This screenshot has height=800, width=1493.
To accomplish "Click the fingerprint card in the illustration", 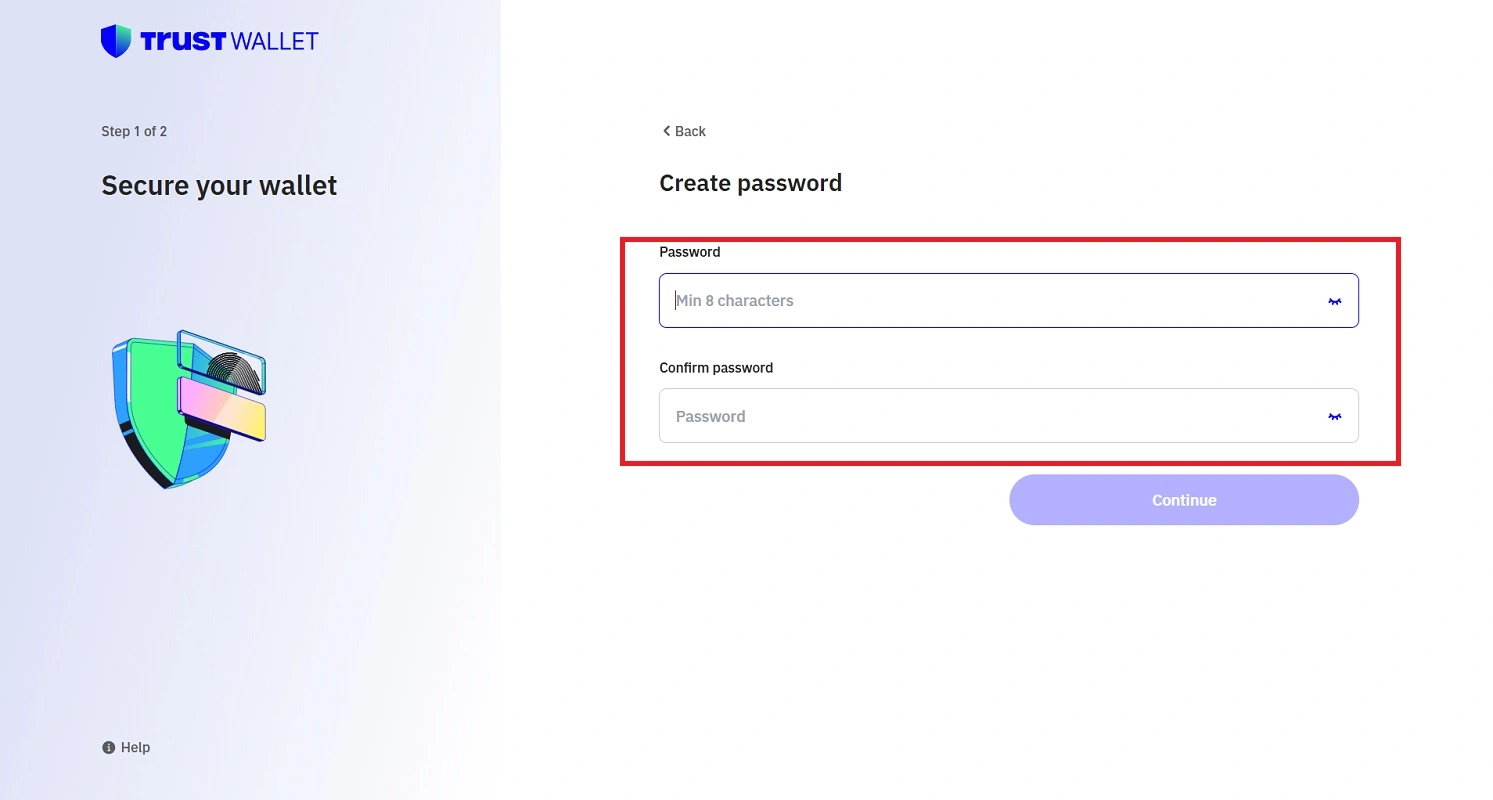I will tap(236, 364).
